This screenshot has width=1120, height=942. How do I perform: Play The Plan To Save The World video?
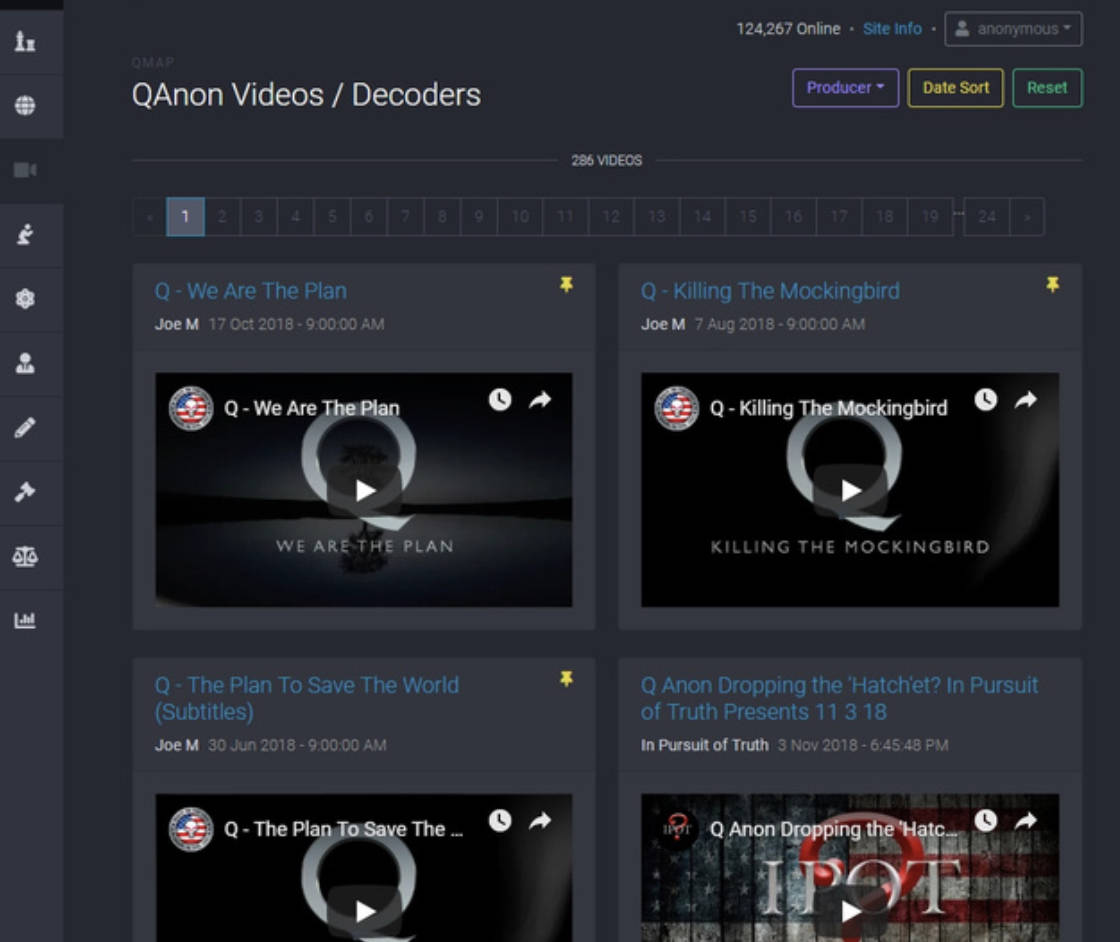click(364, 911)
